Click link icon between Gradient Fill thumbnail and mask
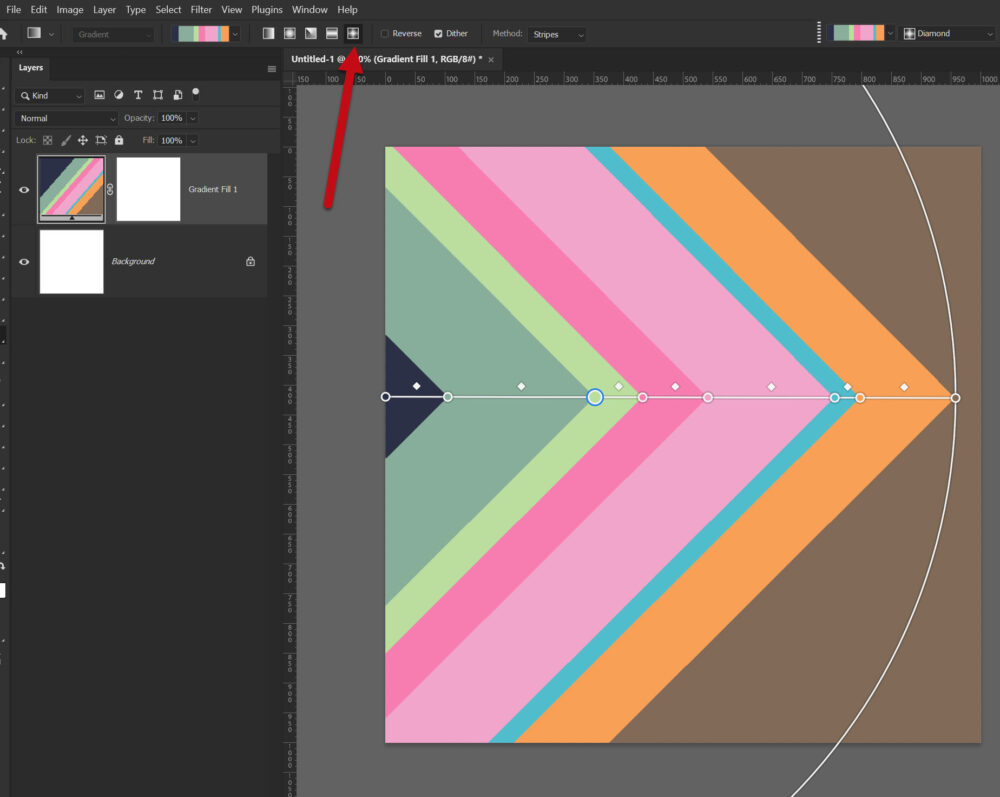 click(110, 189)
